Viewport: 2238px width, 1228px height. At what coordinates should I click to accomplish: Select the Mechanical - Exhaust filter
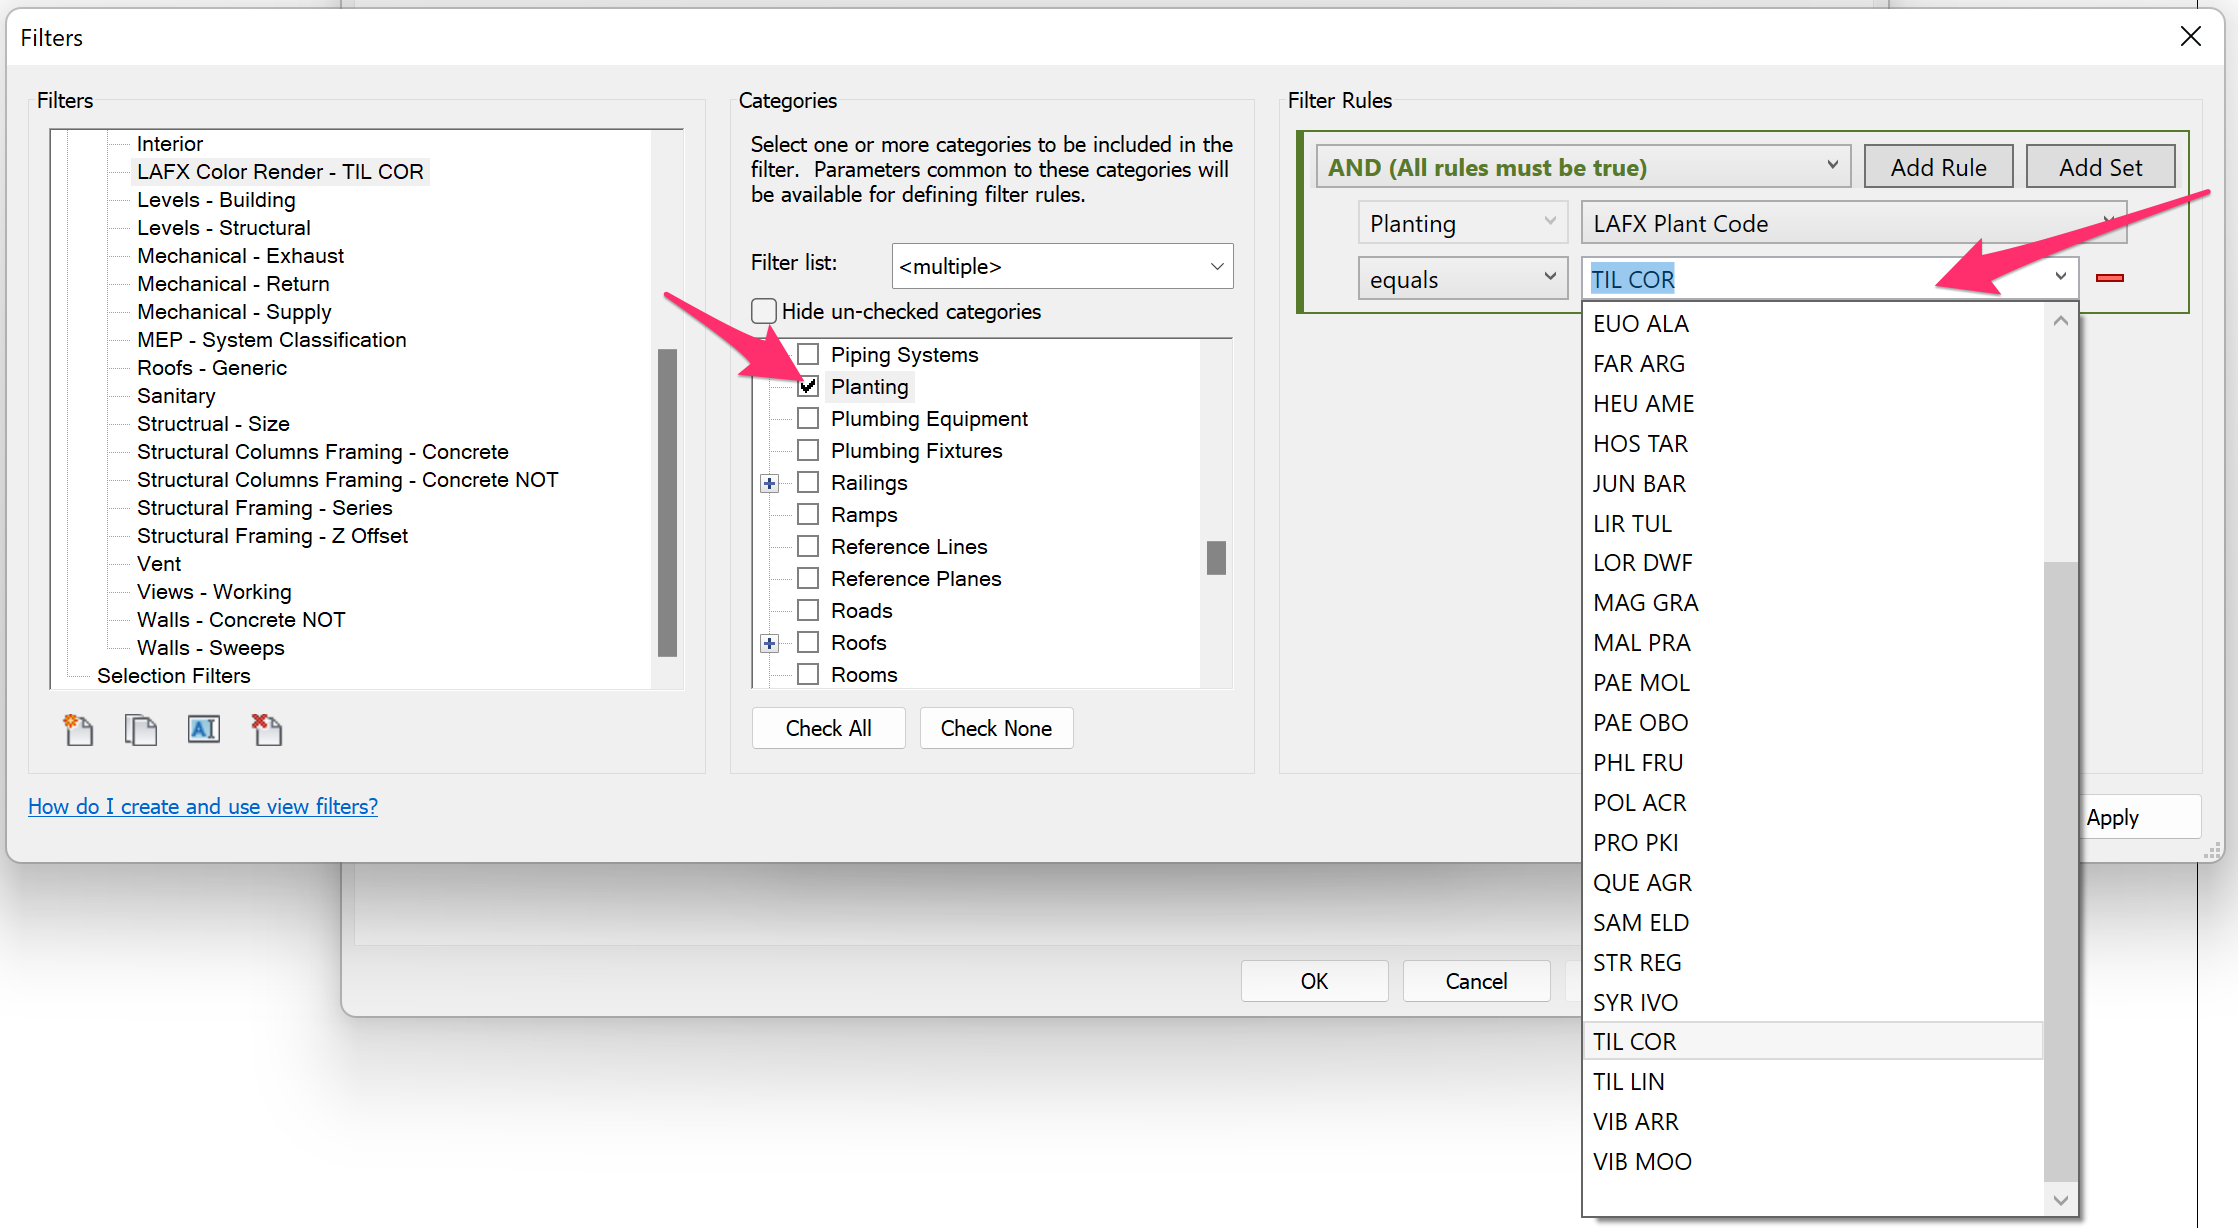[240, 256]
